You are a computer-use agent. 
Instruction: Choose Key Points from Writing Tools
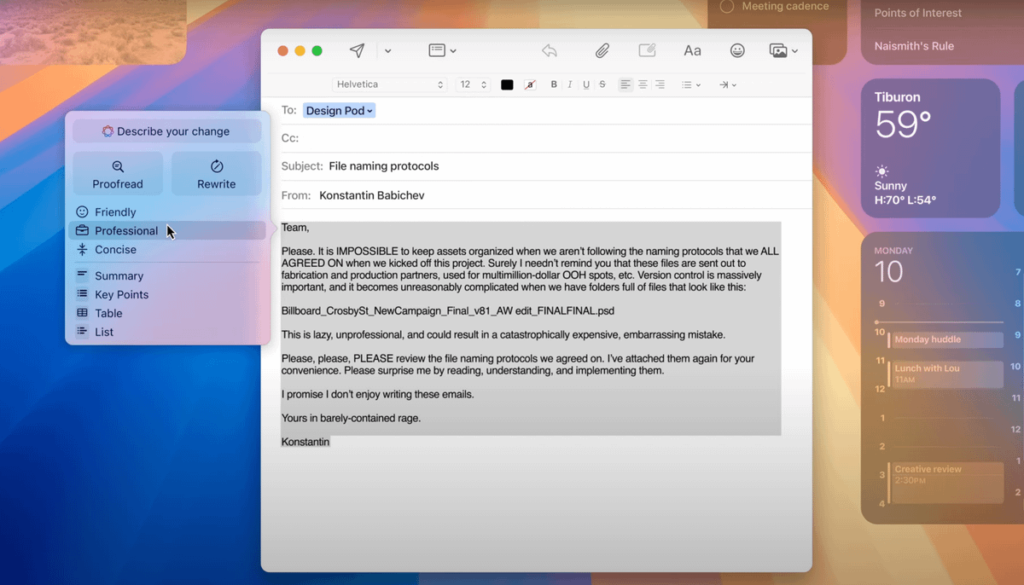(x=121, y=295)
